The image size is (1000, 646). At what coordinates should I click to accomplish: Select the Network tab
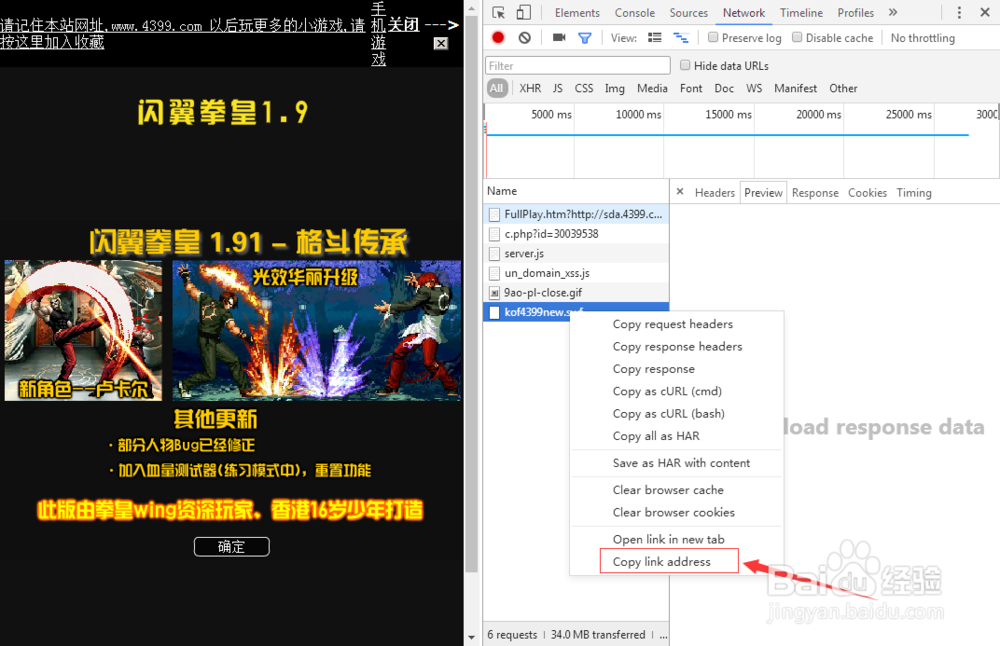coord(744,13)
